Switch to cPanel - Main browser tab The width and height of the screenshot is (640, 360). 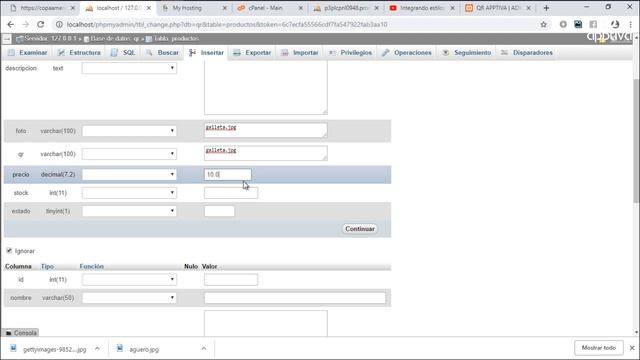click(265, 8)
